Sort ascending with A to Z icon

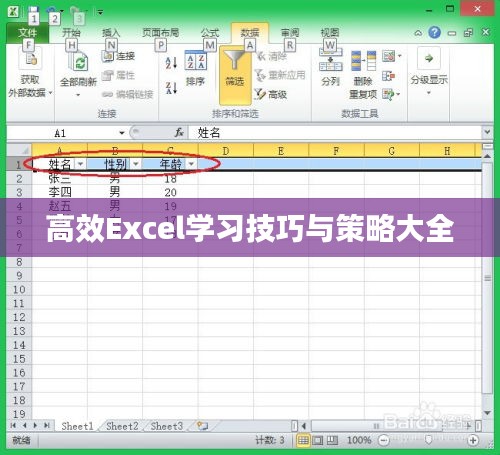pos(171,62)
